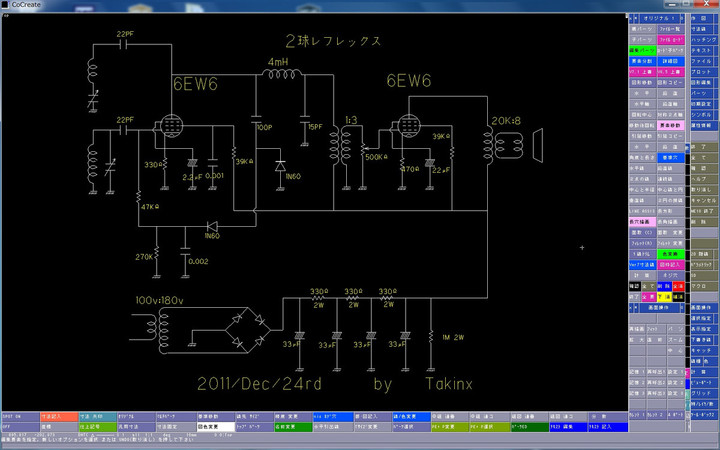The width and height of the screenshot is (720, 450).
Task: Open the シンボル symbol panel
Action: [x=703, y=113]
